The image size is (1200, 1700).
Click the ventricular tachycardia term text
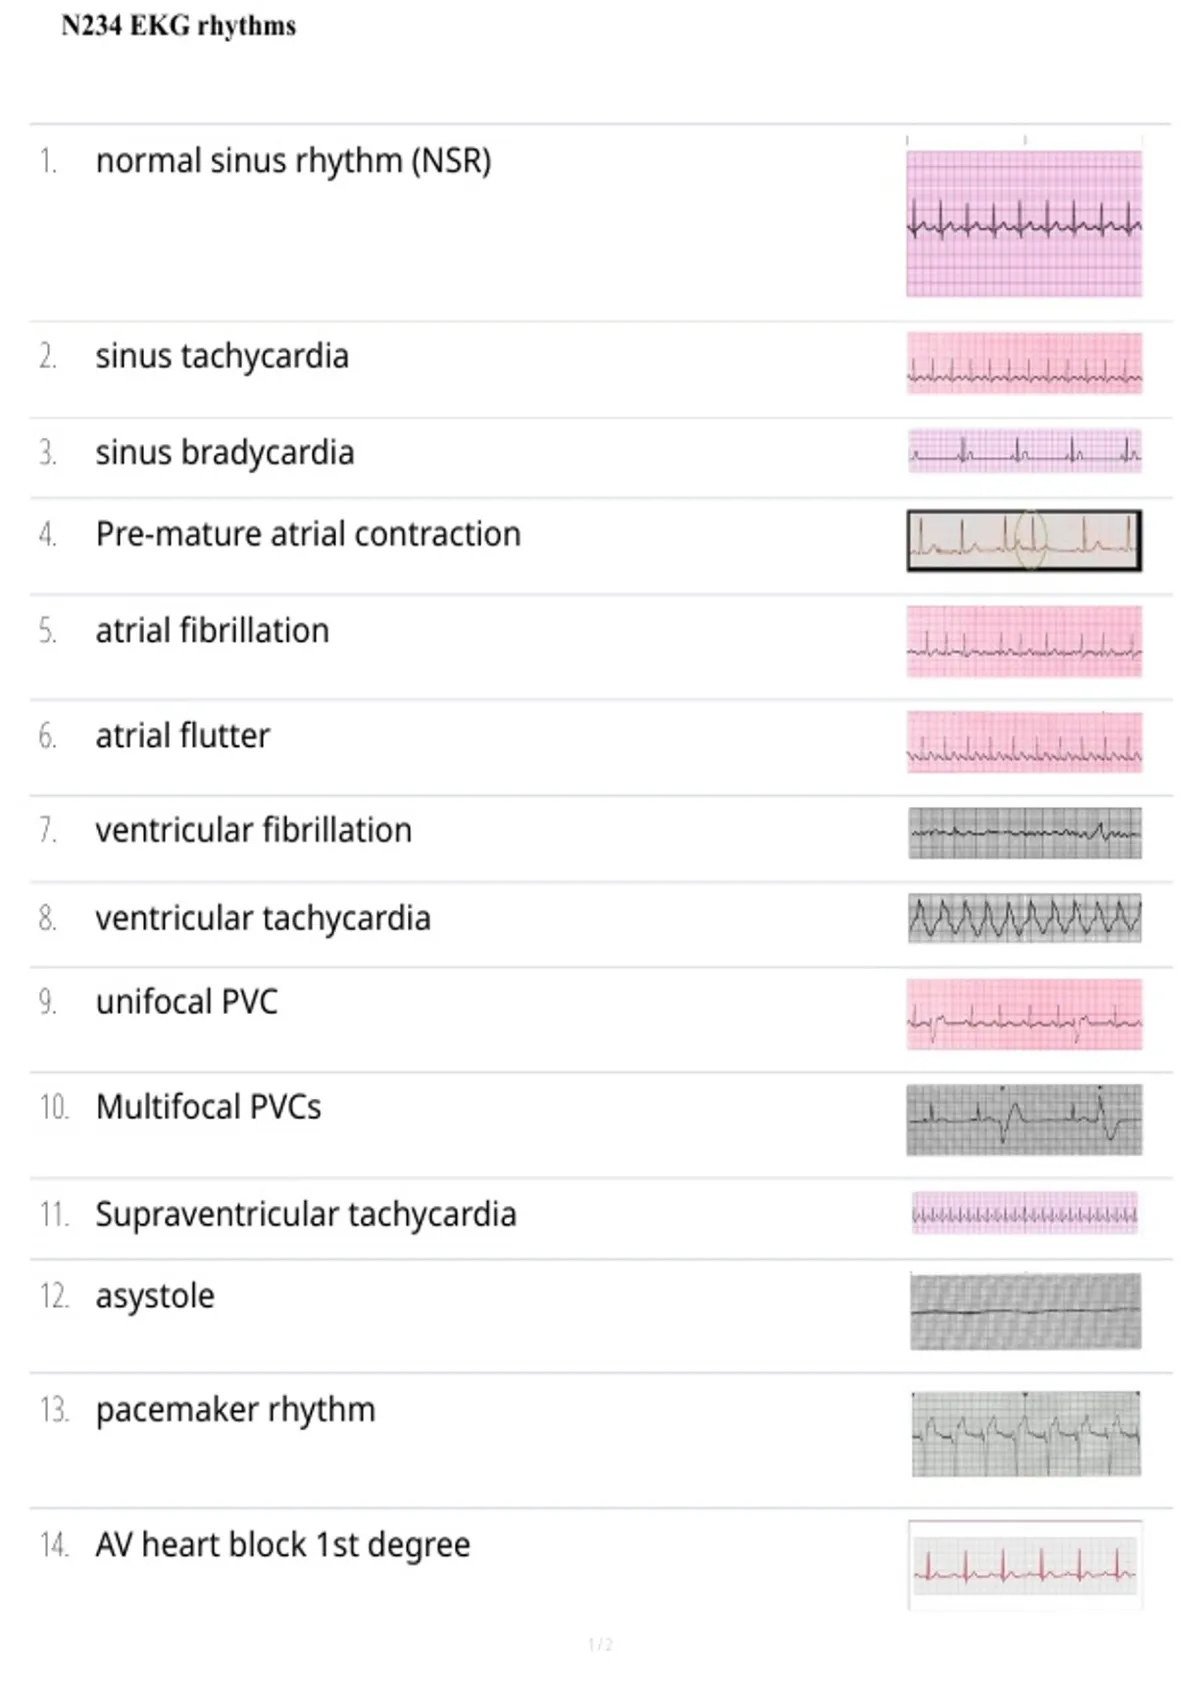click(263, 917)
